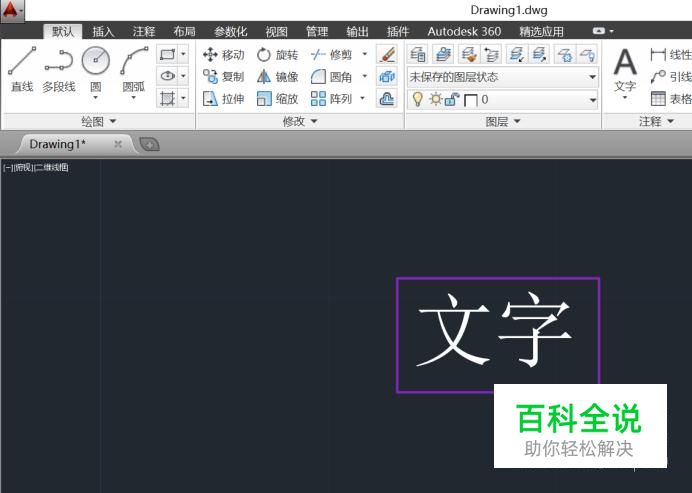The height and width of the screenshot is (493, 692).
Task: Click the Turn Layer Off icon
Action: click(x=587, y=55)
